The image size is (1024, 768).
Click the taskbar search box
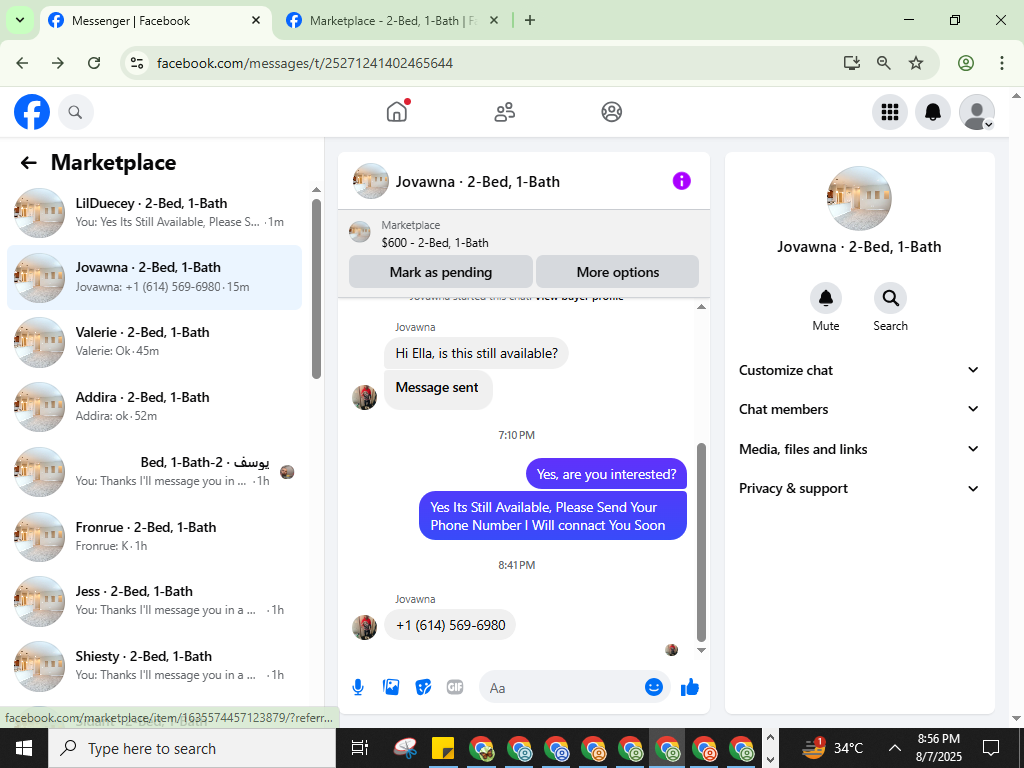(x=192, y=748)
